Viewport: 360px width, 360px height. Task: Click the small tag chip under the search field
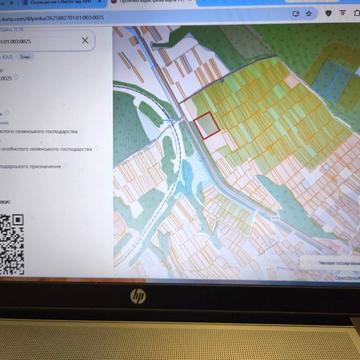click(x=26, y=57)
